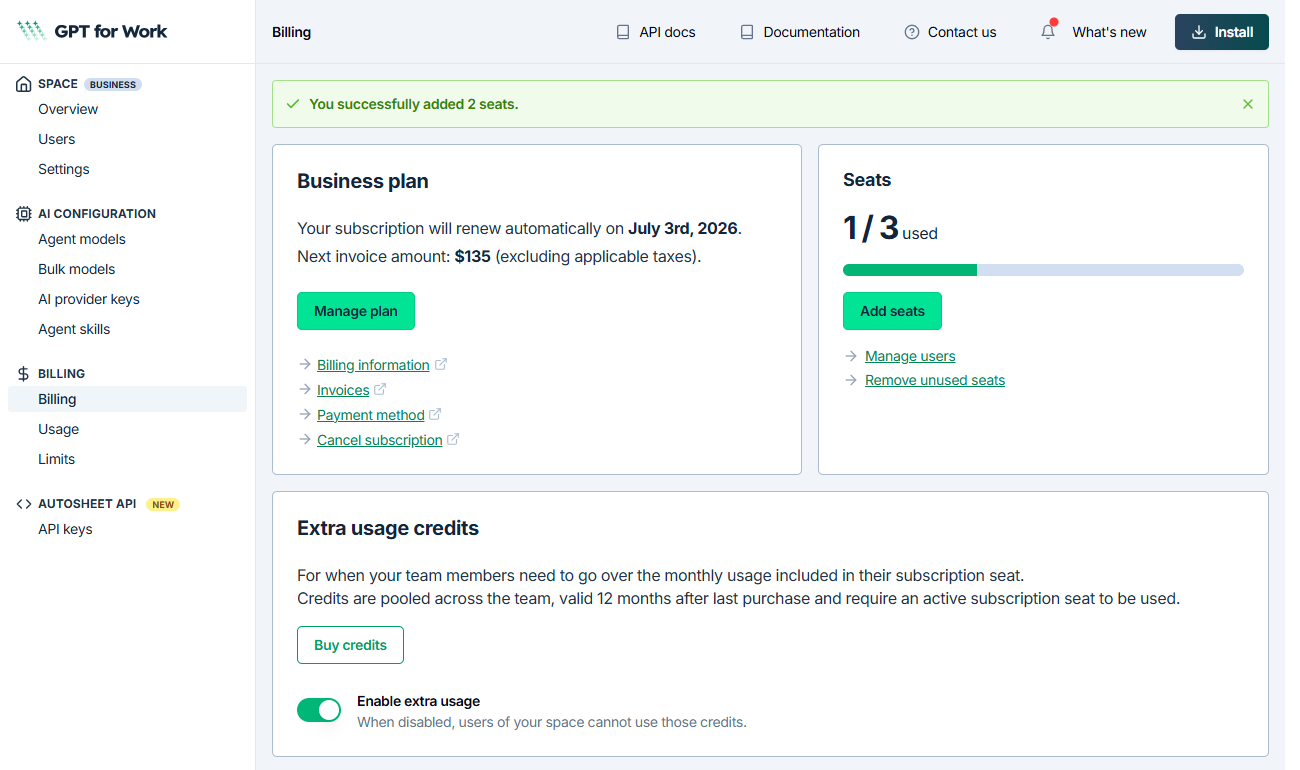Click Remove unused seats link

coord(935,380)
